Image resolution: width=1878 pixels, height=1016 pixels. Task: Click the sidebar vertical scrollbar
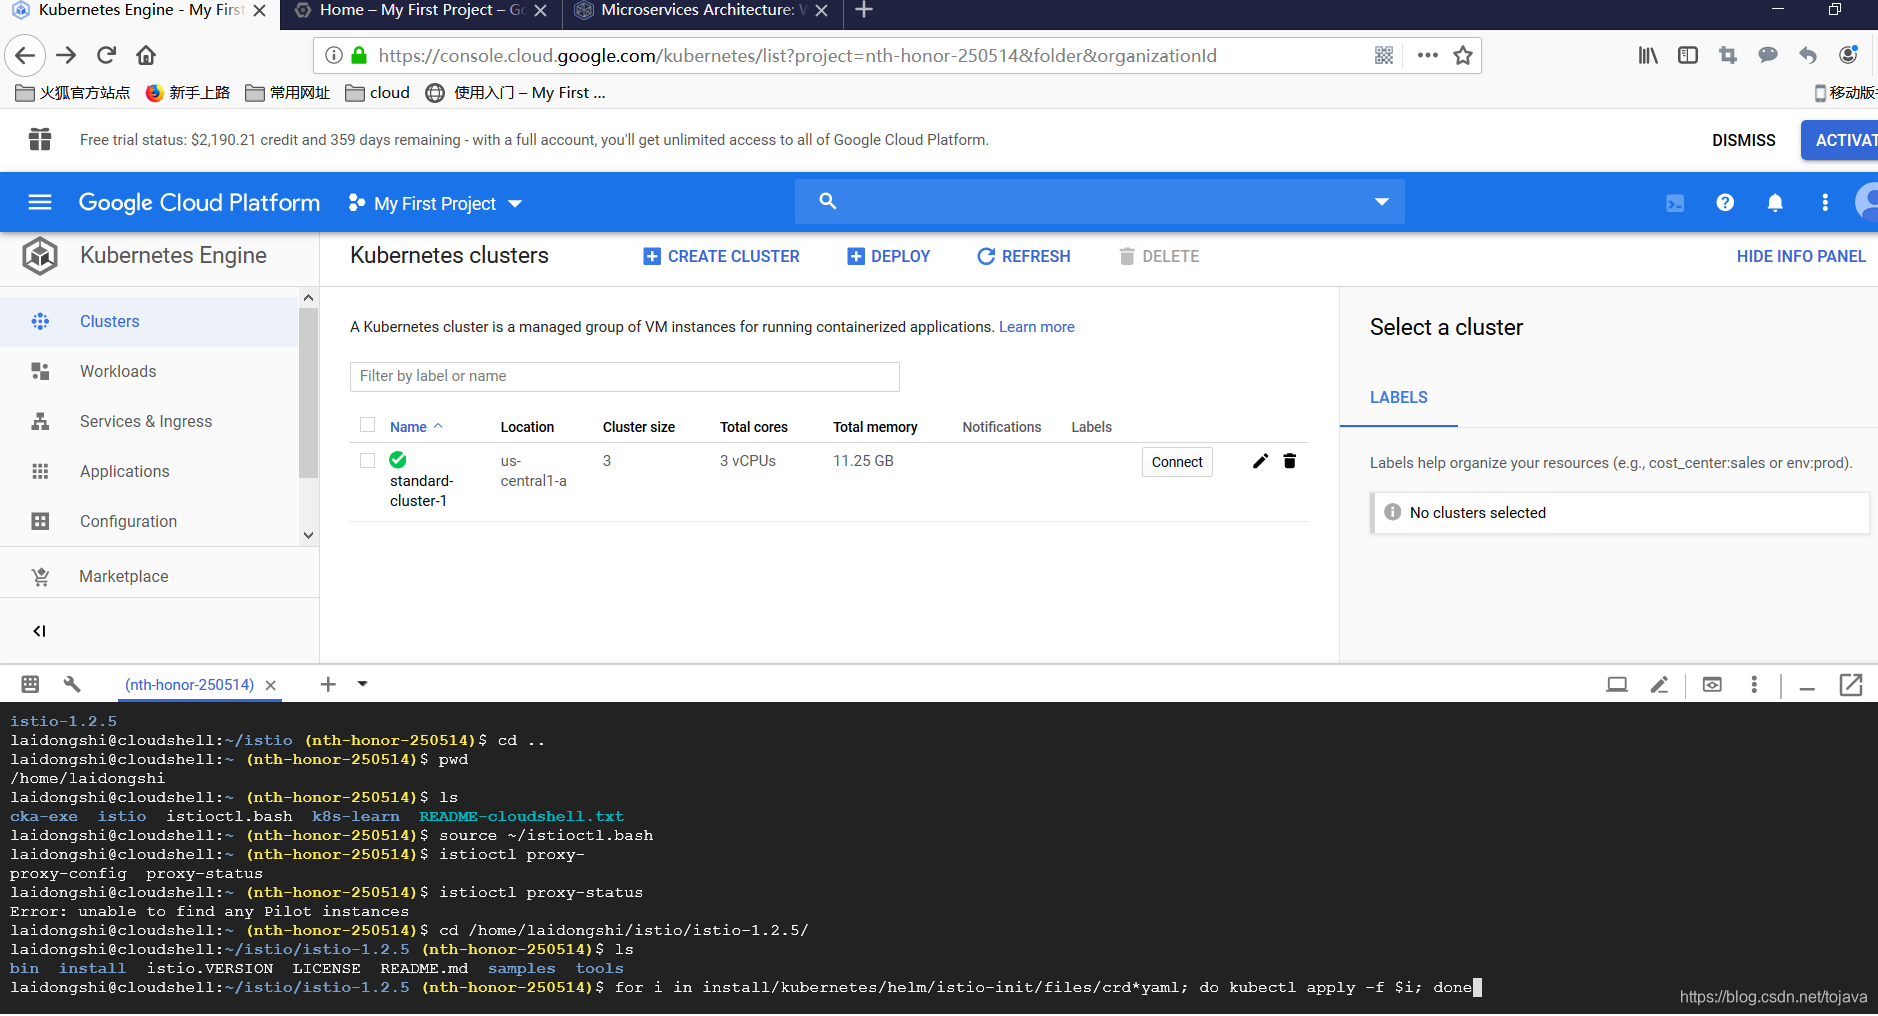308,393
